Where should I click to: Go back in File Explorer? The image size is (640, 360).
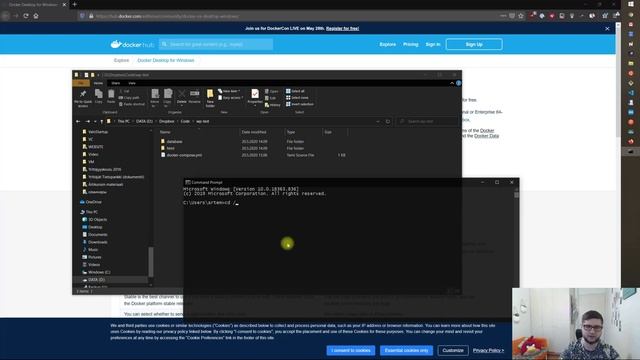(78, 121)
